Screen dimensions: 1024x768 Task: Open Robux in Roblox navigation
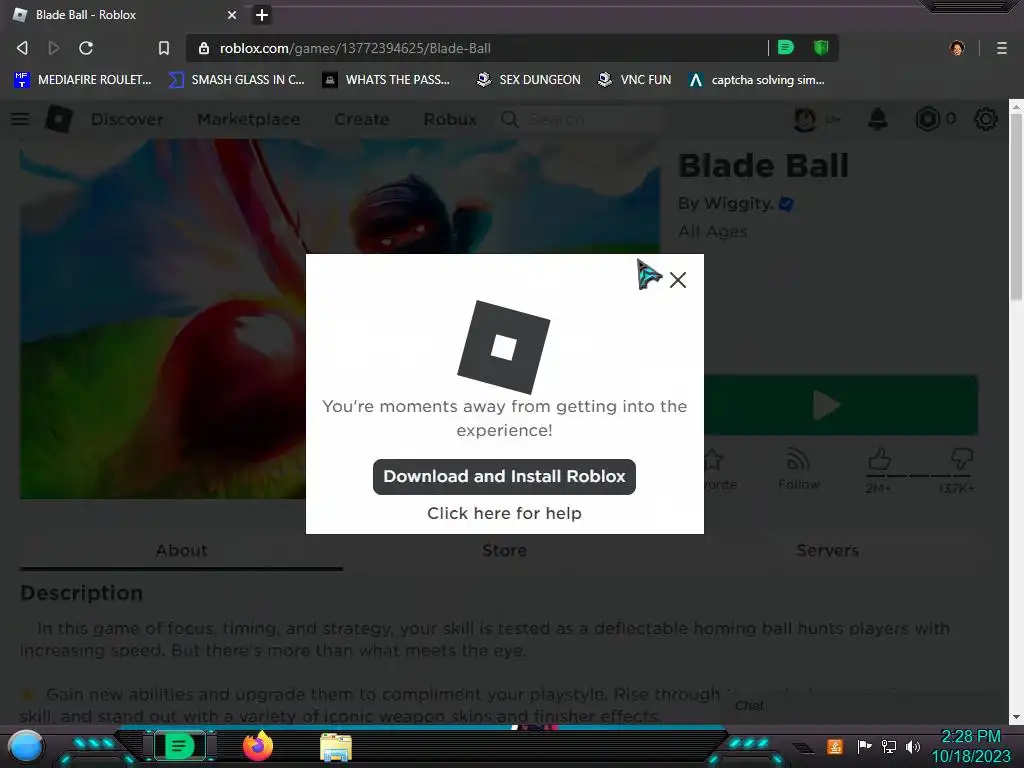pyautogui.click(x=450, y=120)
